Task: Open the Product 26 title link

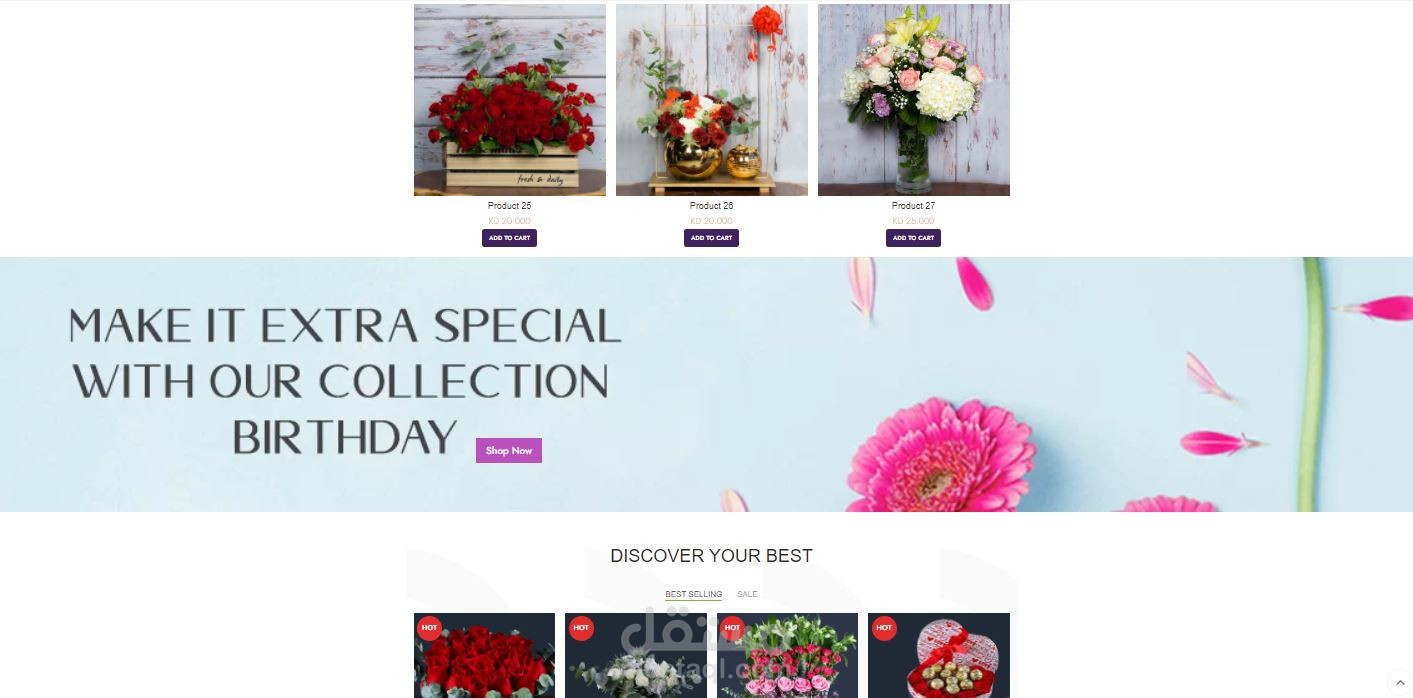Action: click(x=712, y=206)
